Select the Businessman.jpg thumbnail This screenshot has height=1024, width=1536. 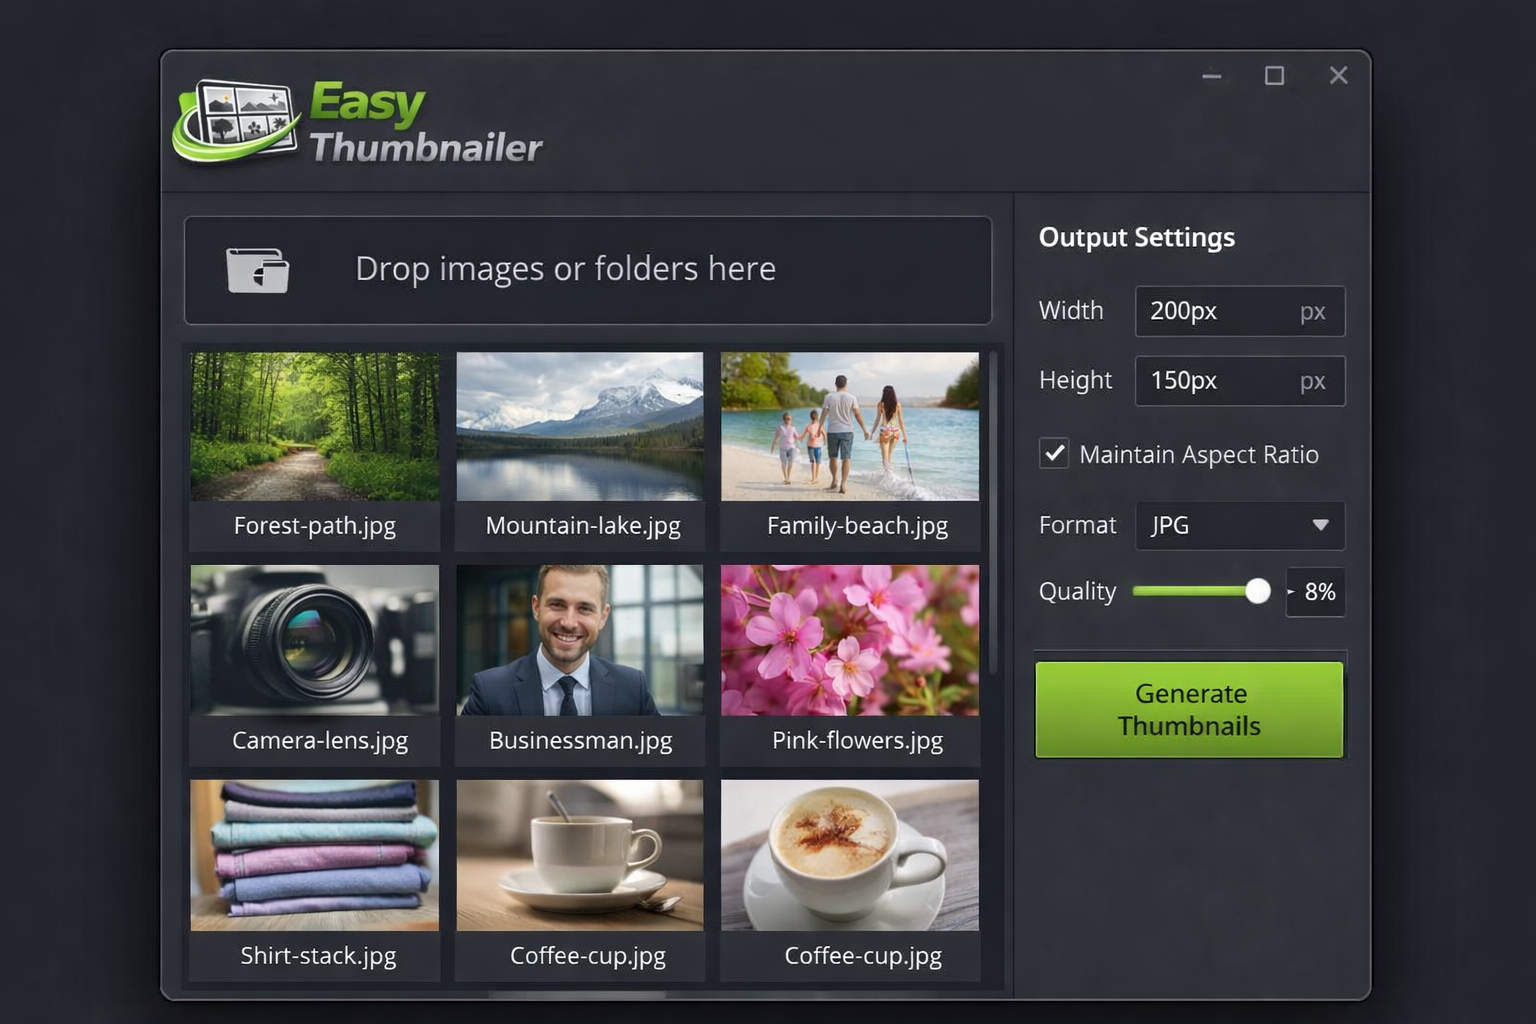(x=579, y=639)
